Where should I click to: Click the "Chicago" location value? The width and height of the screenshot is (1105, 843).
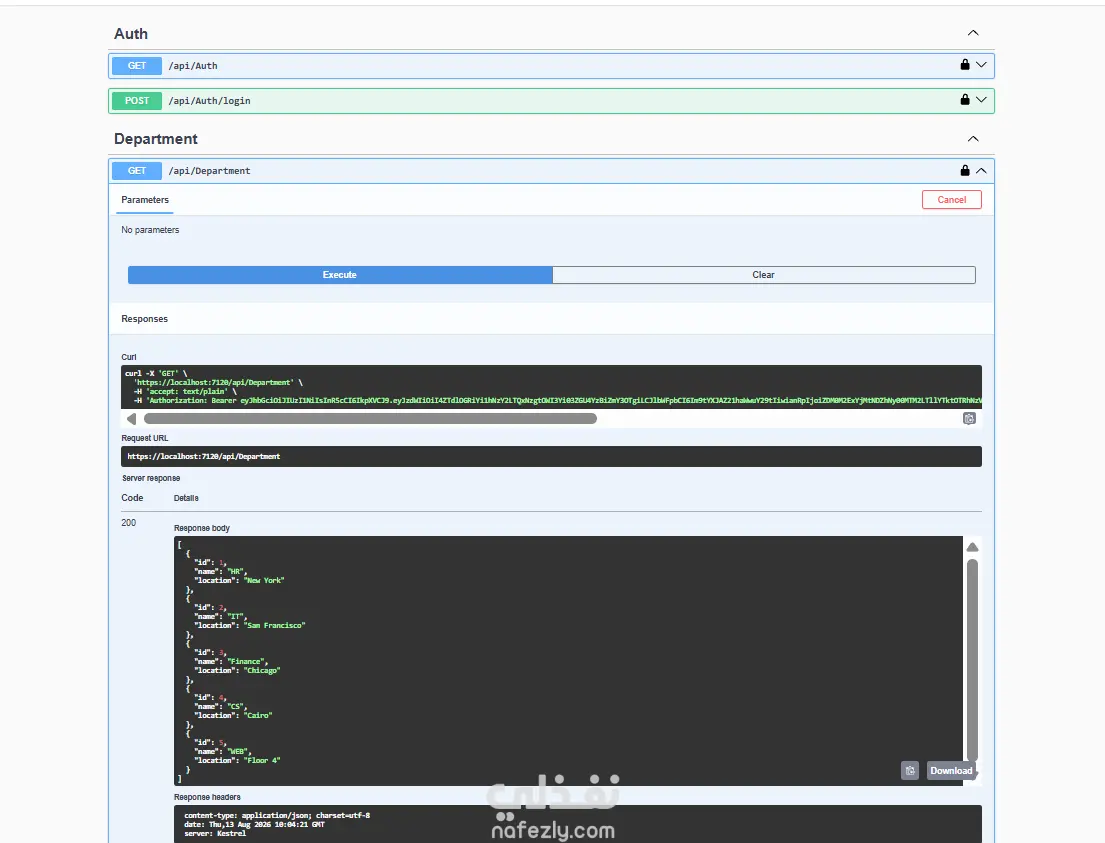tap(262, 670)
